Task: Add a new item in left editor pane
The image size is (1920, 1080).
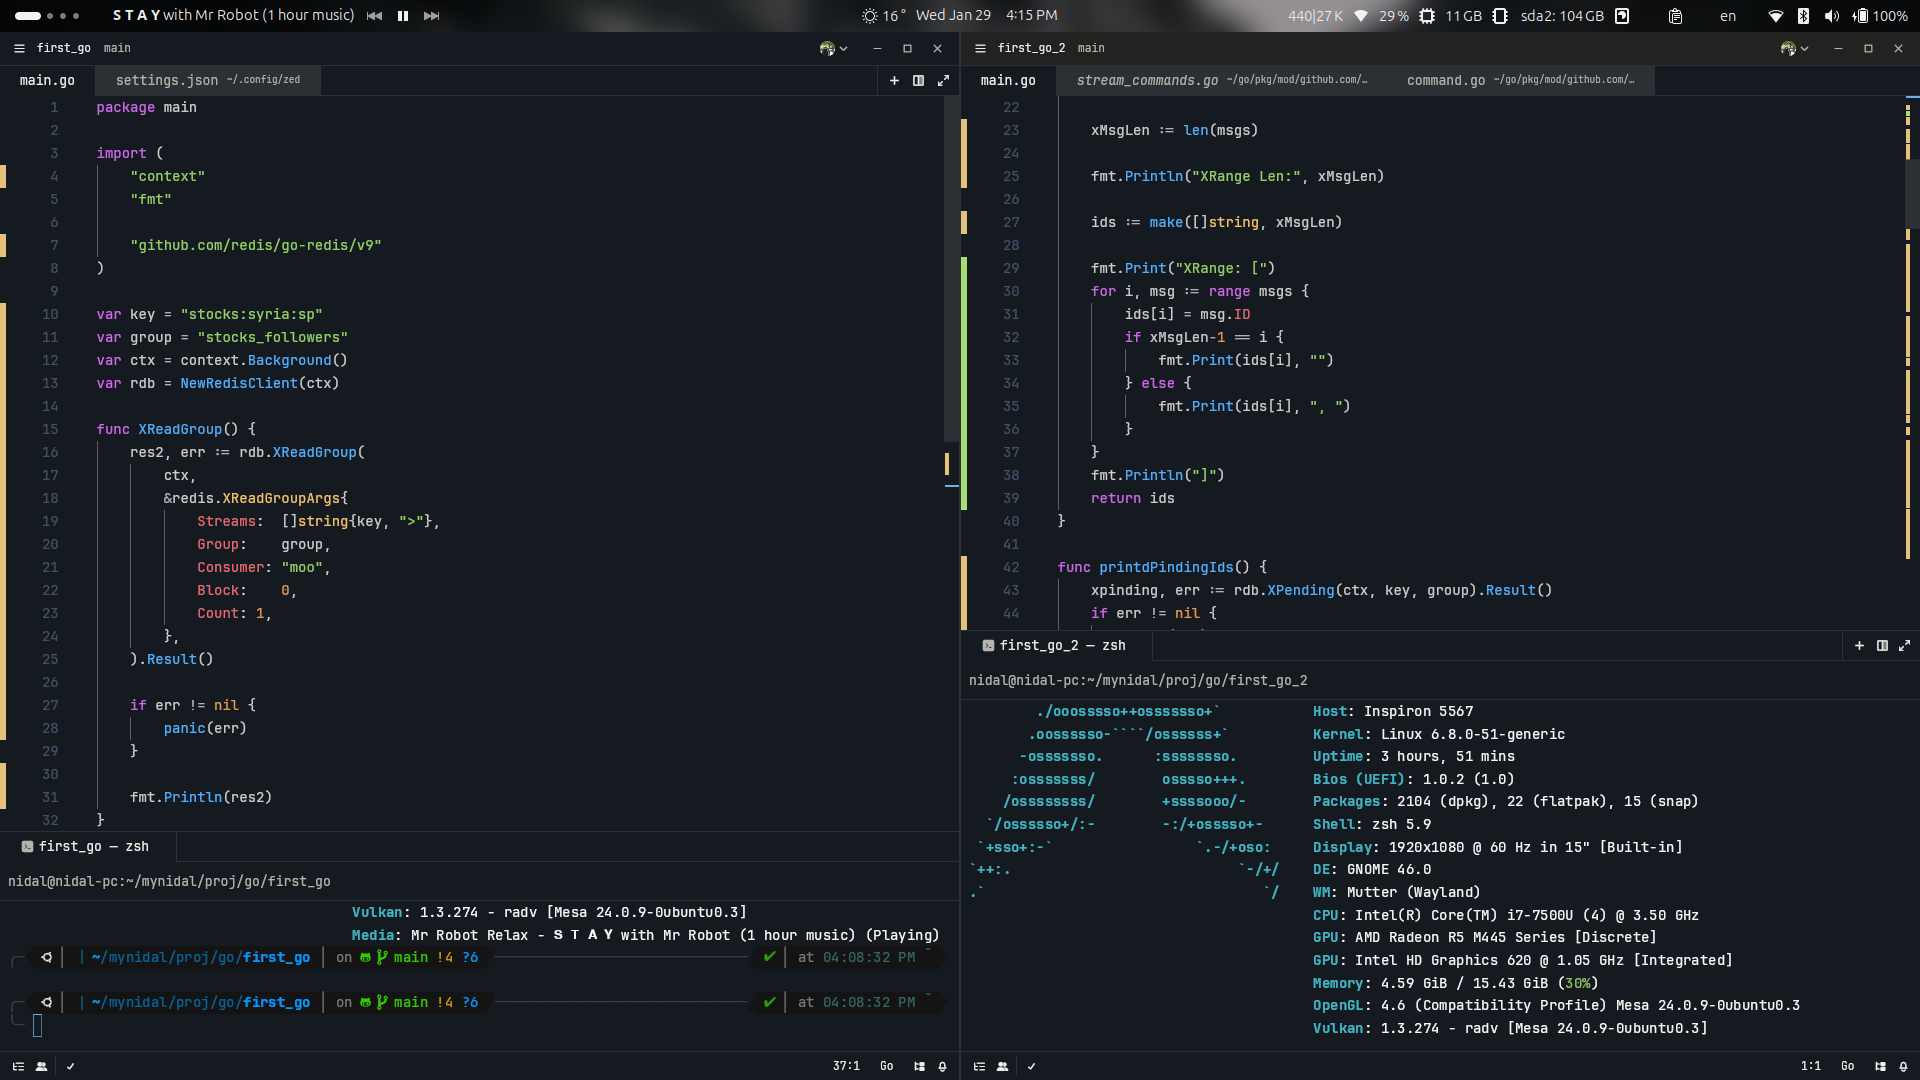Action: click(894, 81)
